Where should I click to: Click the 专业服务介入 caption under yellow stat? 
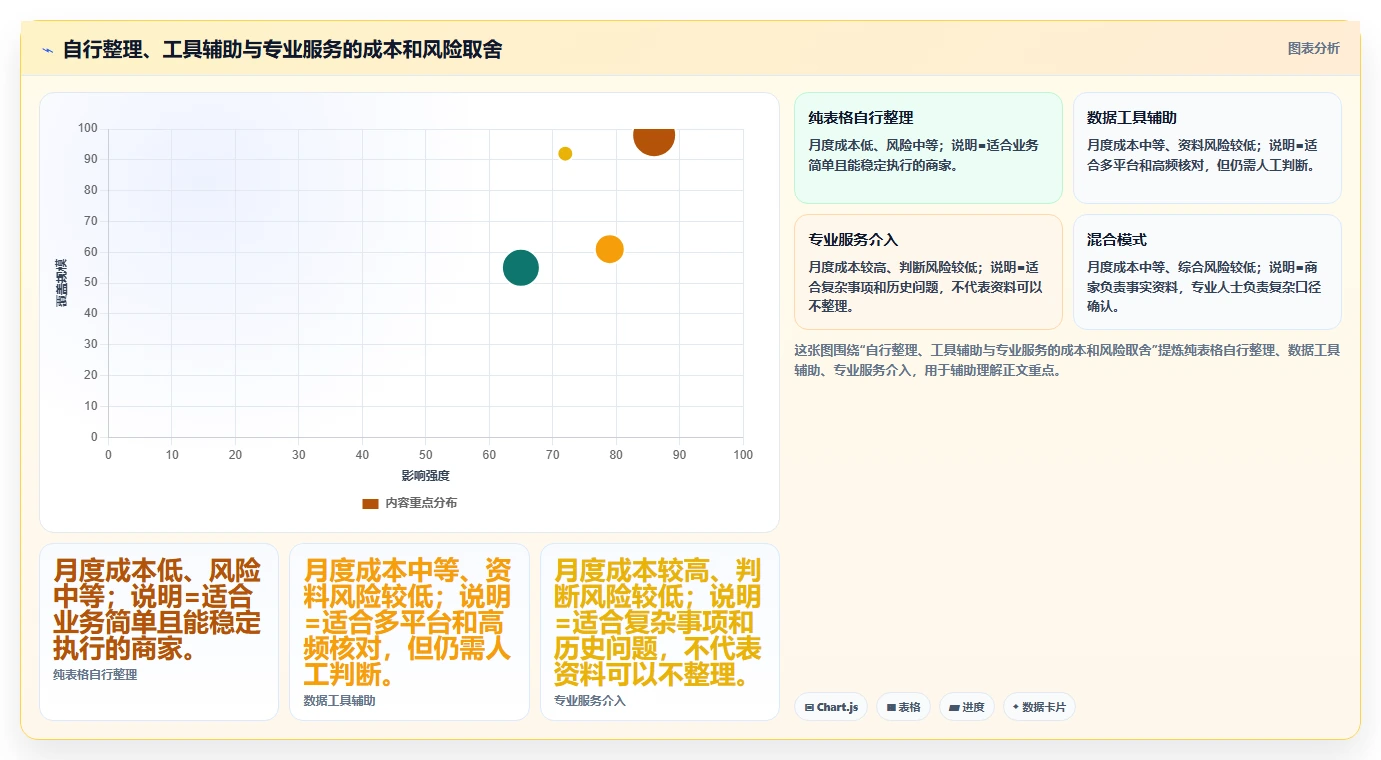590,701
